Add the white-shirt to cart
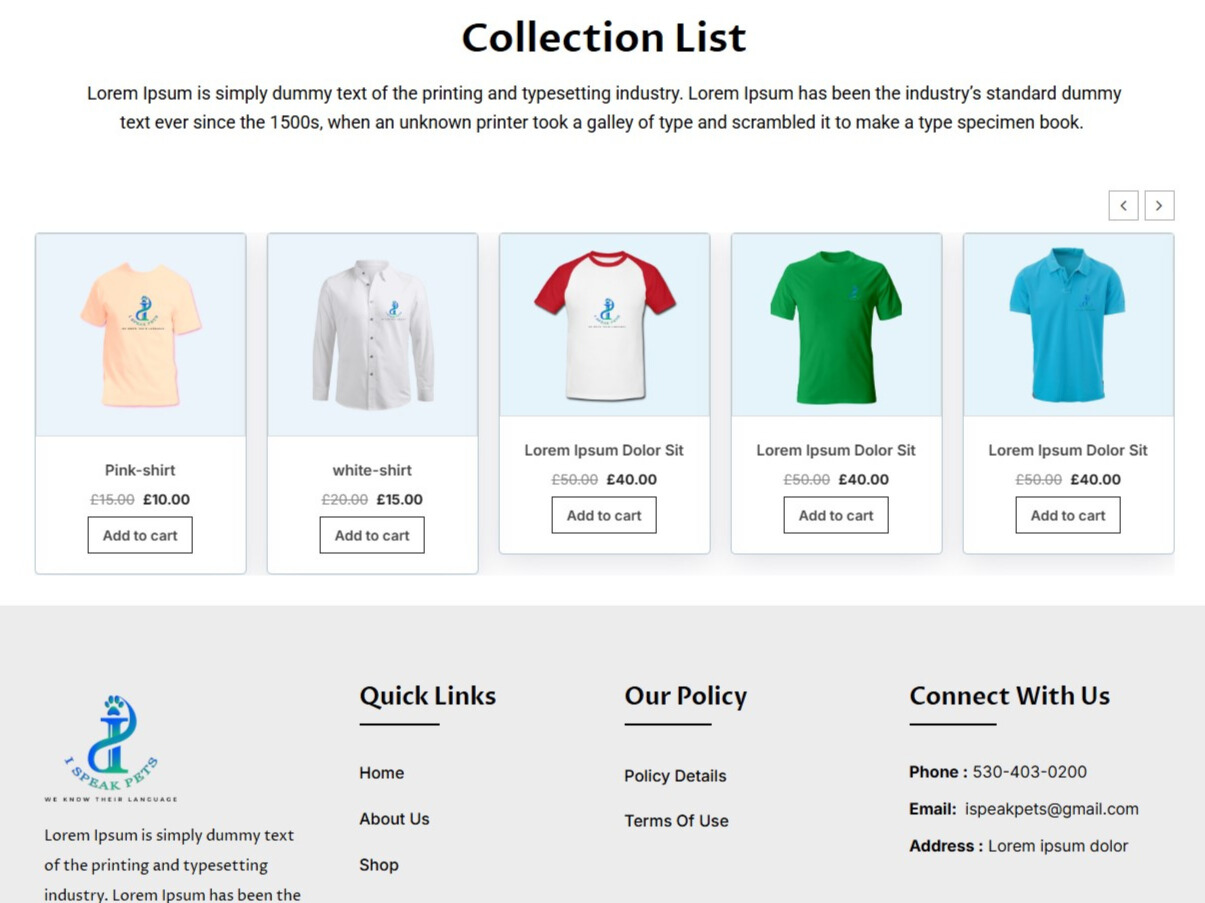Viewport: 1205px width, 903px height. (x=372, y=535)
